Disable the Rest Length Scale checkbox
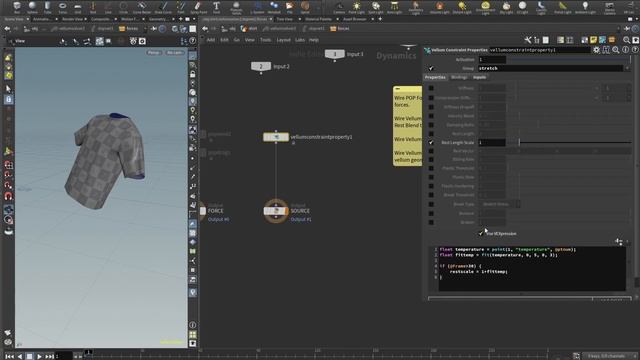 (431, 142)
